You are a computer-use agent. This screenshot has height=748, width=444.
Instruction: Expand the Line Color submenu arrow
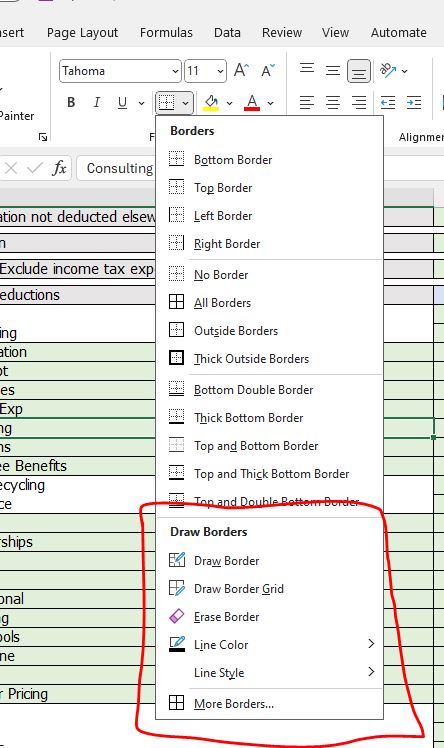coord(371,644)
